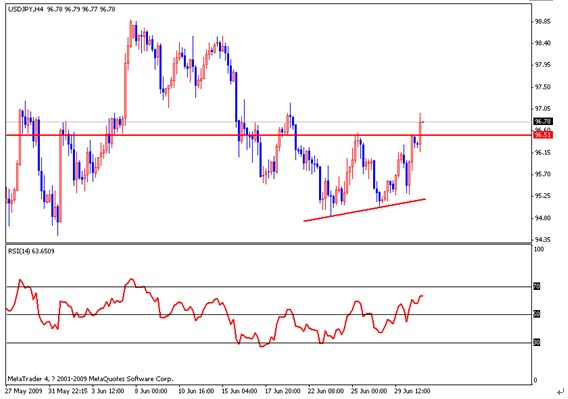The width and height of the screenshot is (568, 399).
Task: Click the 97.95 price axis label
Action: coord(543,65)
